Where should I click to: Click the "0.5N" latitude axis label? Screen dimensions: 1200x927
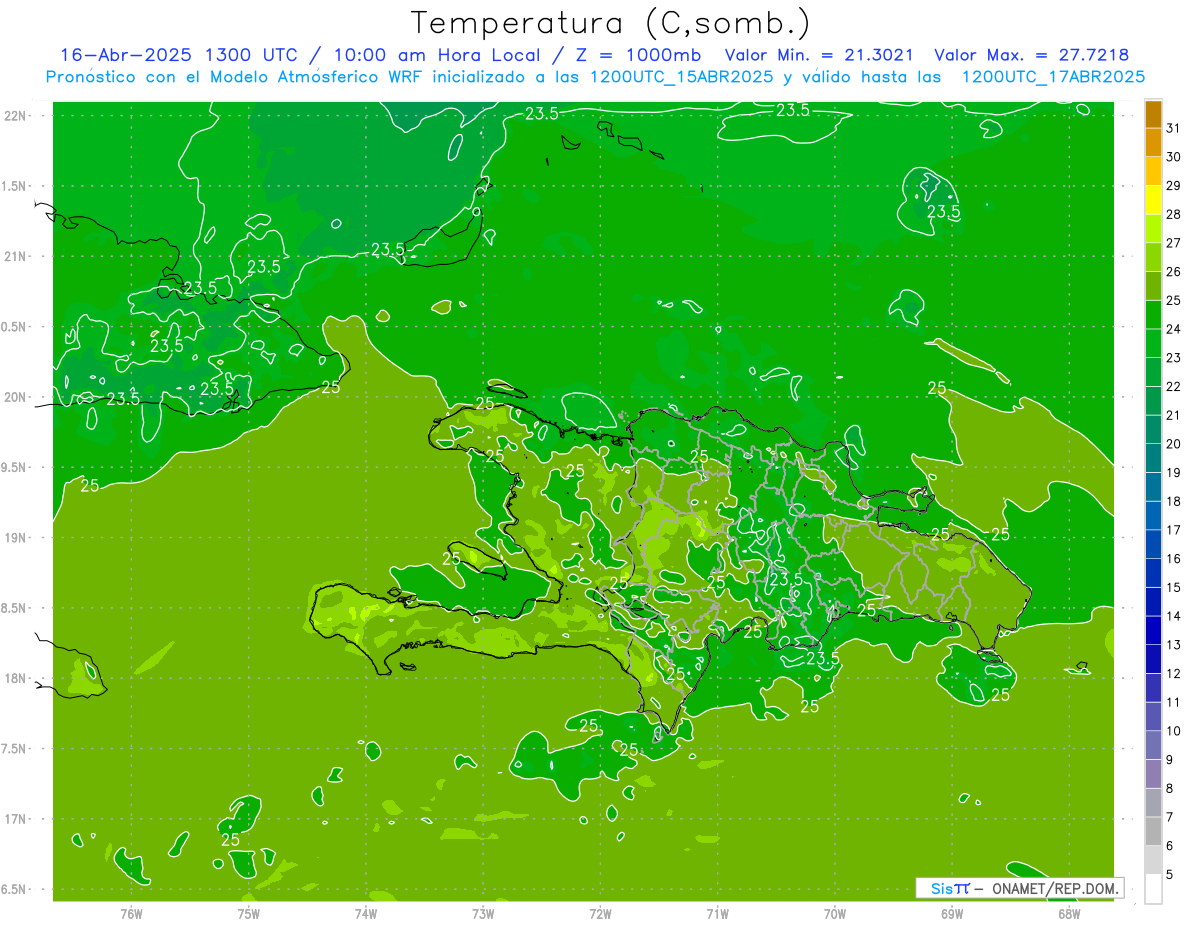click(x=15, y=327)
